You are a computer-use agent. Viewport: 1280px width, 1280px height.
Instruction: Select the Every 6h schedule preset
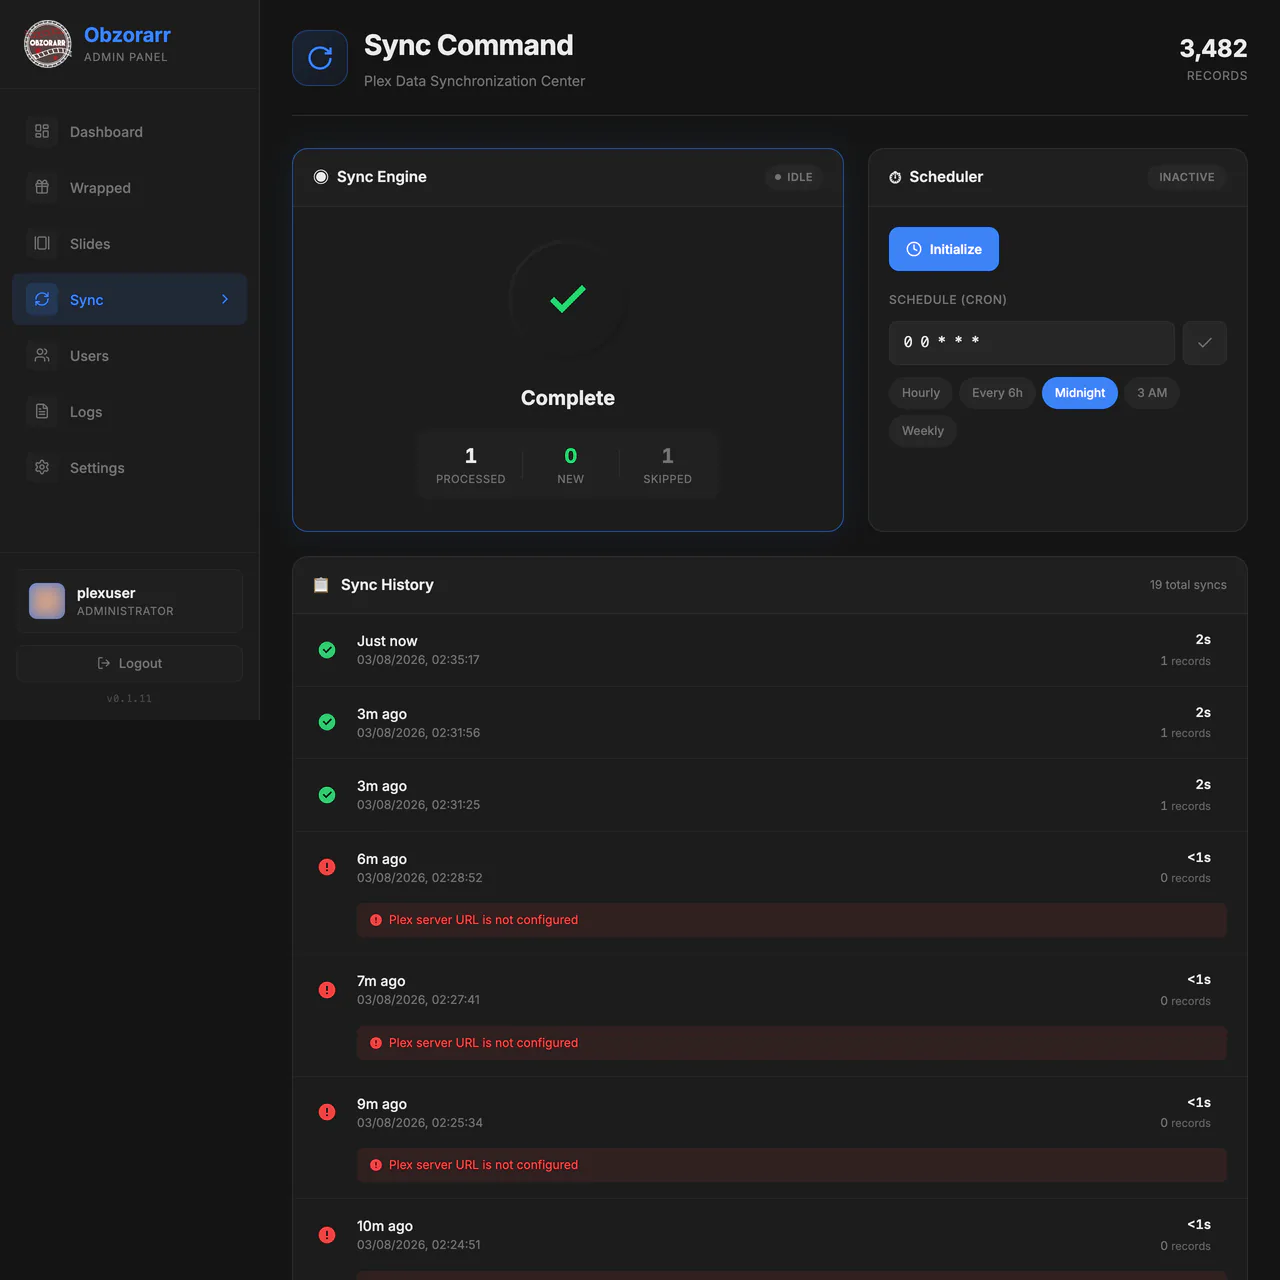(997, 393)
